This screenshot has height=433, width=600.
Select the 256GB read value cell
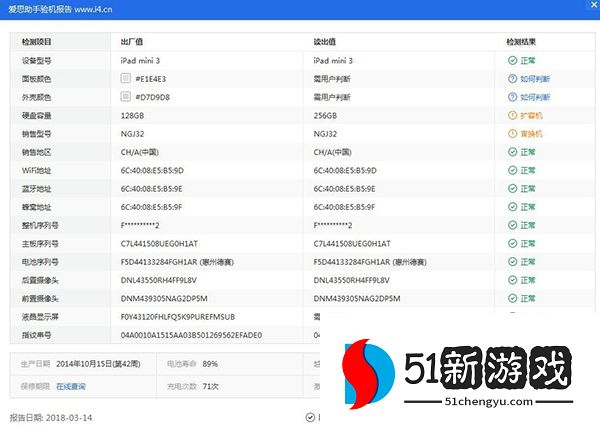click(325, 115)
